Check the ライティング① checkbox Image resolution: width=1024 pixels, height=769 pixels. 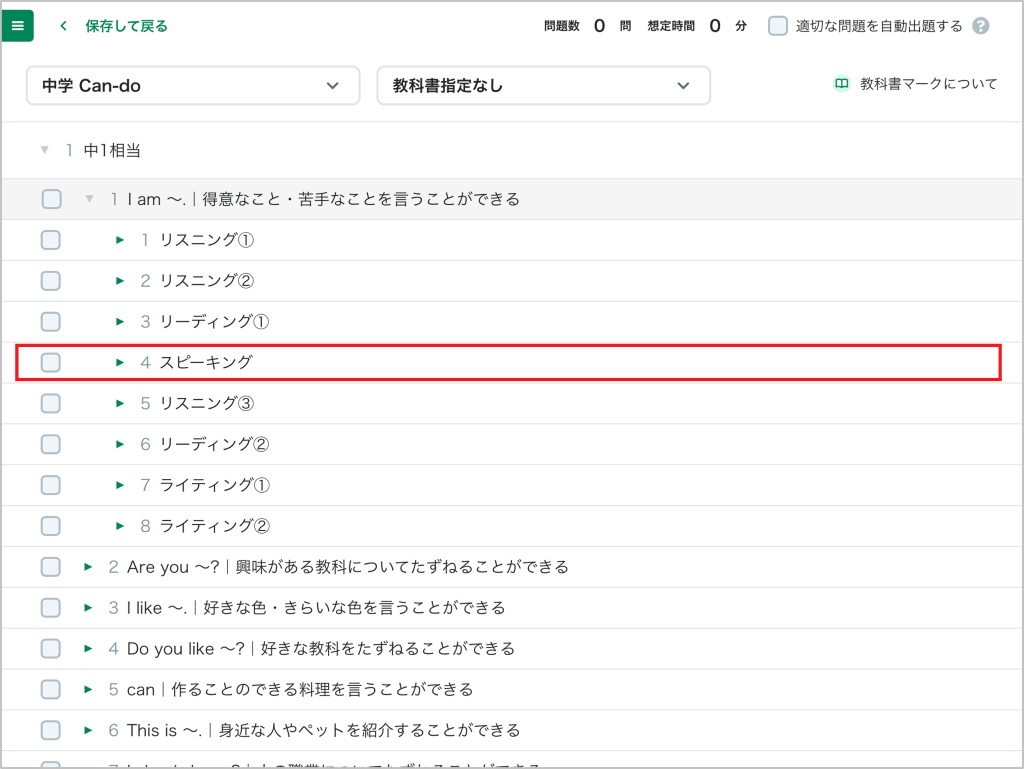(51, 485)
